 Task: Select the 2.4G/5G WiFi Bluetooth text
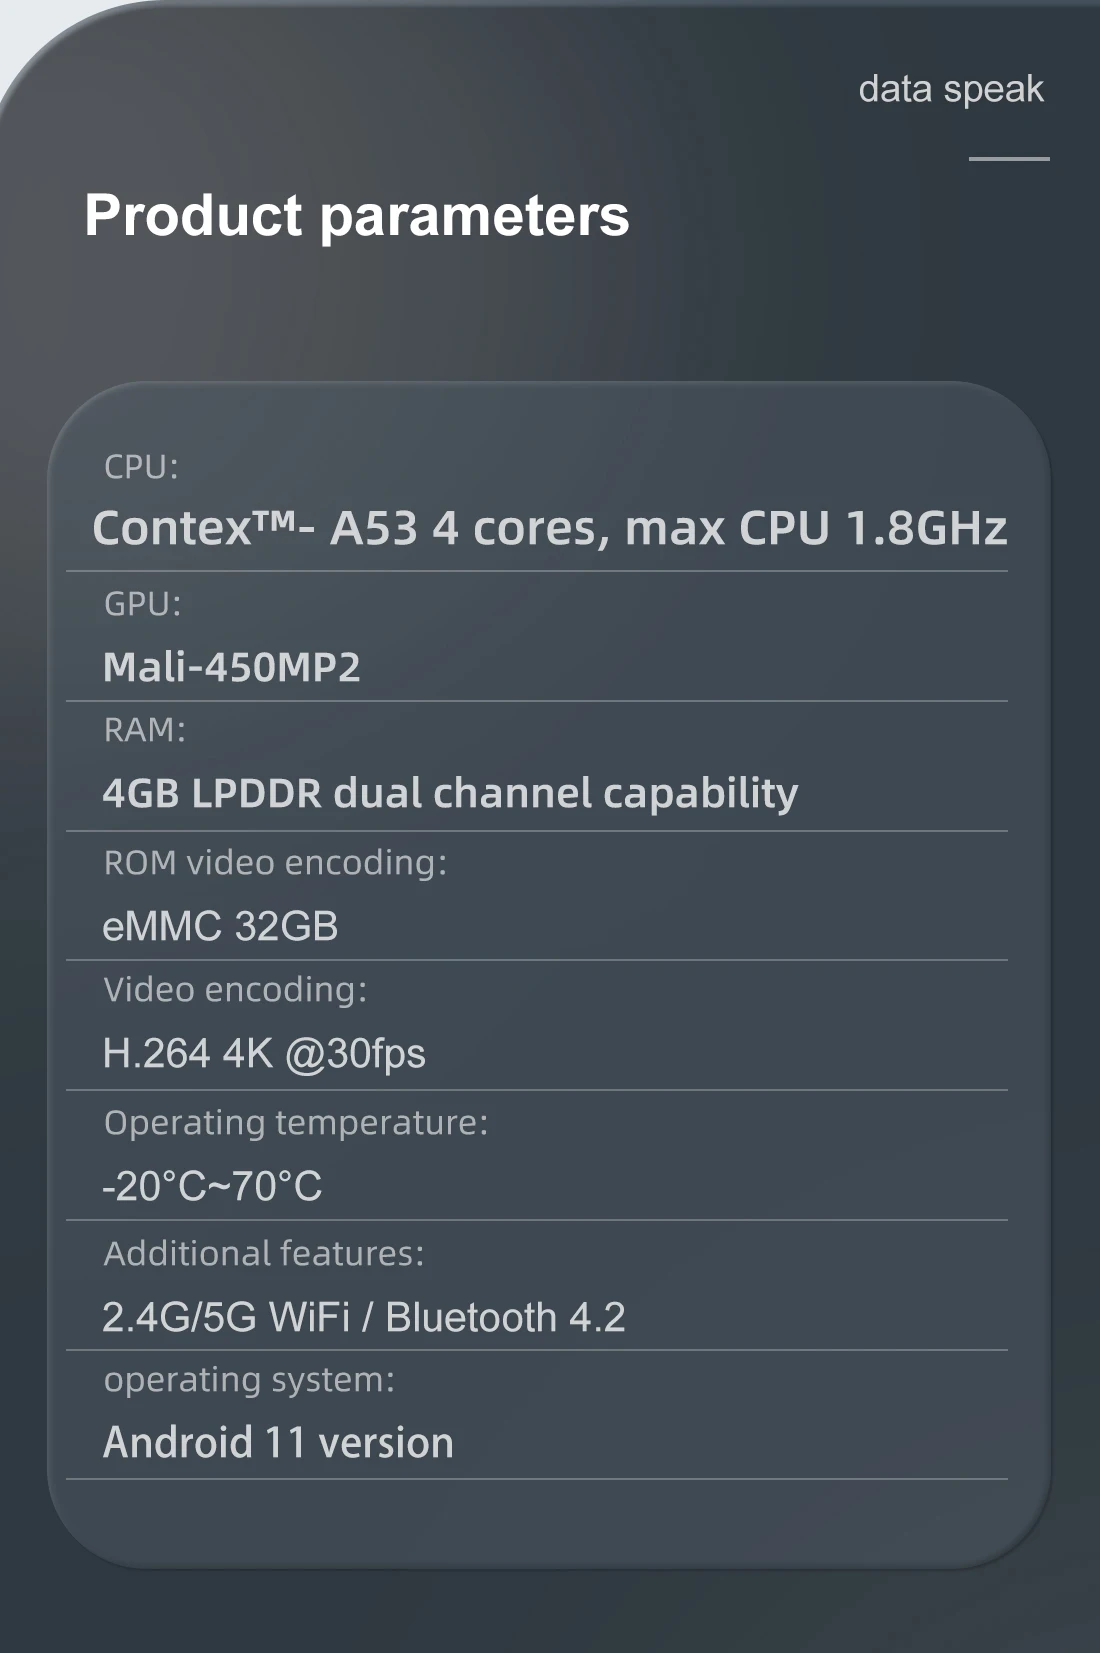[x=364, y=1317]
